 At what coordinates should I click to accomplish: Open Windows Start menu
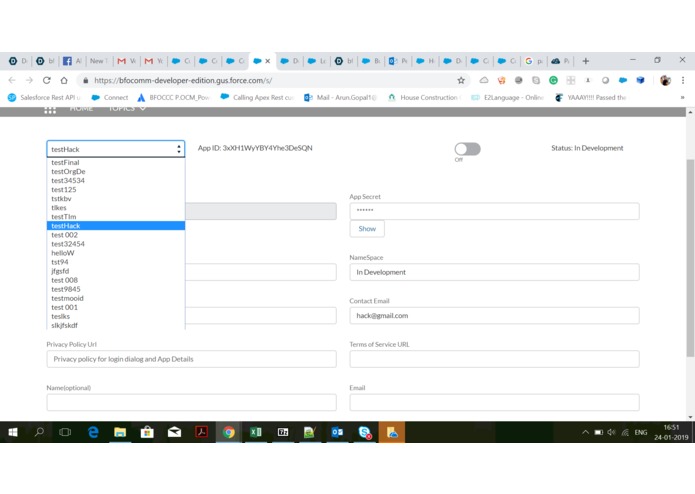pyautogui.click(x=13, y=432)
